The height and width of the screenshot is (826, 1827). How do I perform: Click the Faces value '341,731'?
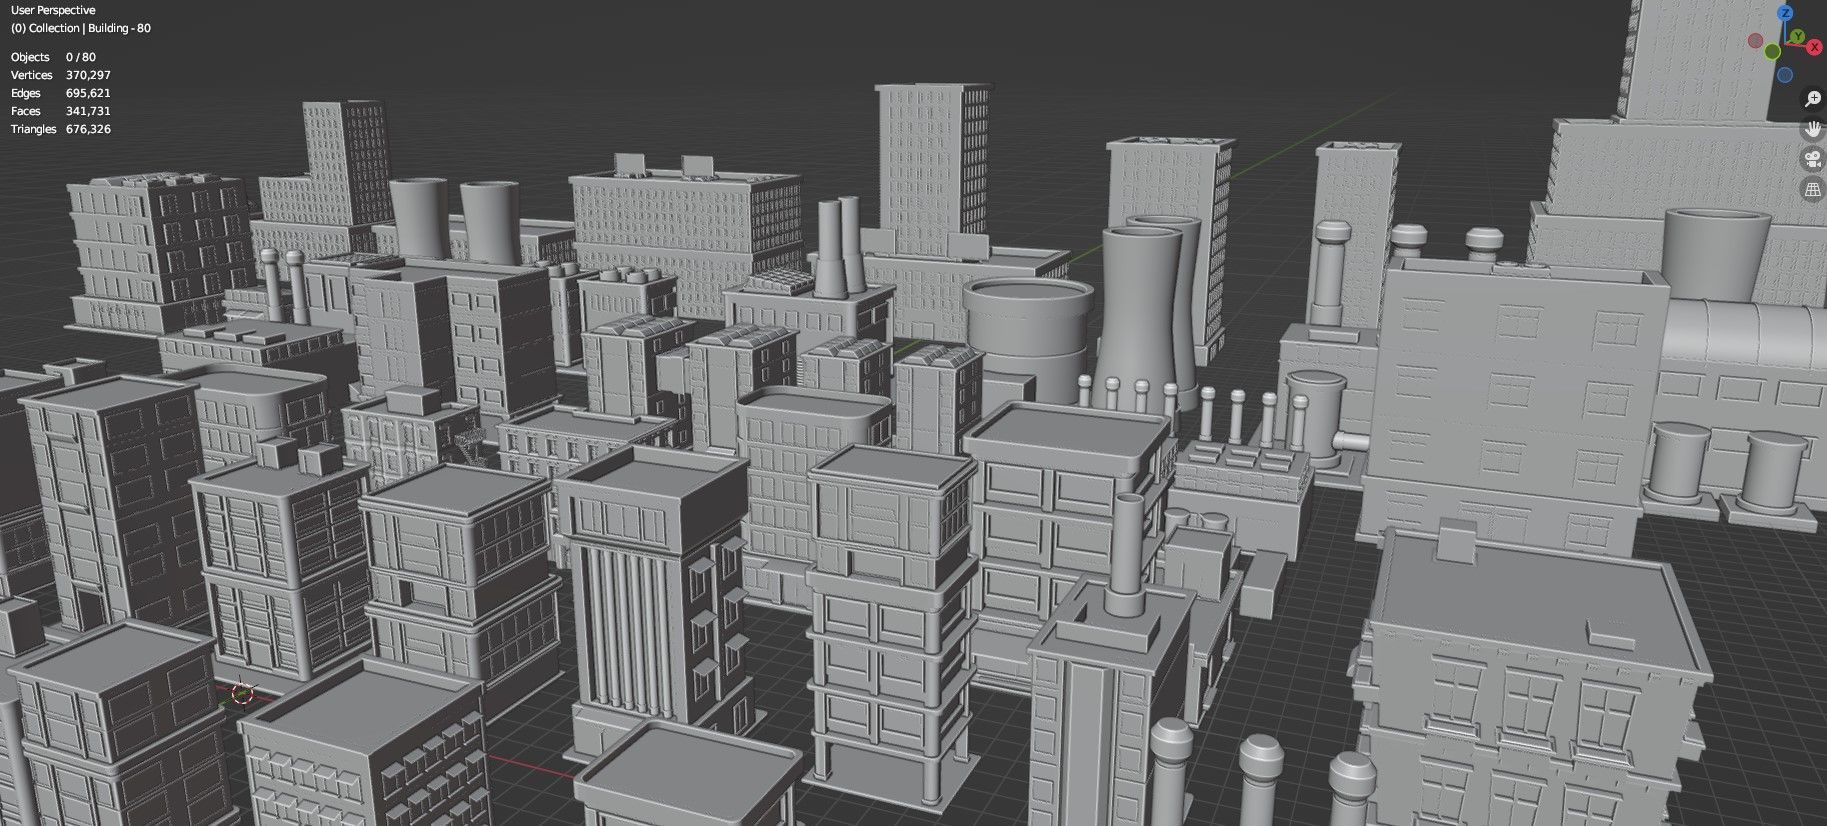pos(88,111)
